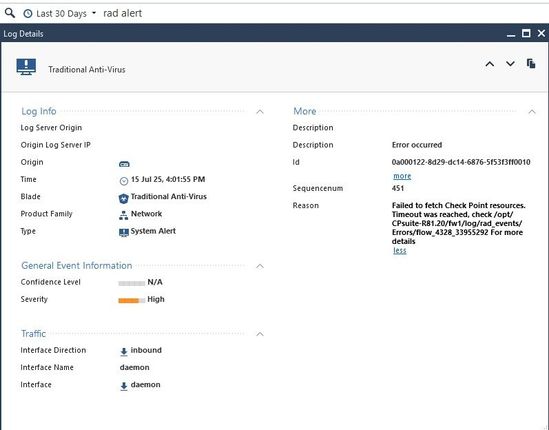Viewport: 549px width, 430px height.
Task: Click the 'Traffic' section heading
Action: (x=34, y=334)
